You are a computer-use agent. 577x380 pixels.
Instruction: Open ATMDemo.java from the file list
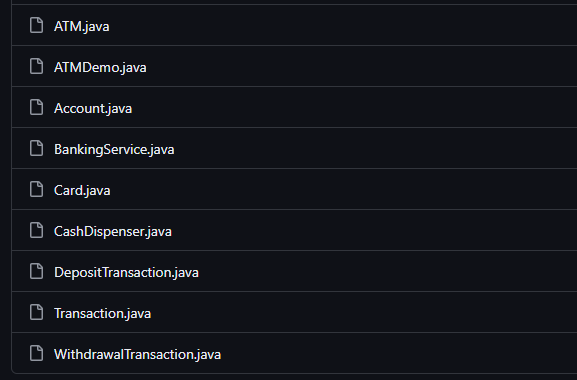pyautogui.click(x=100, y=67)
